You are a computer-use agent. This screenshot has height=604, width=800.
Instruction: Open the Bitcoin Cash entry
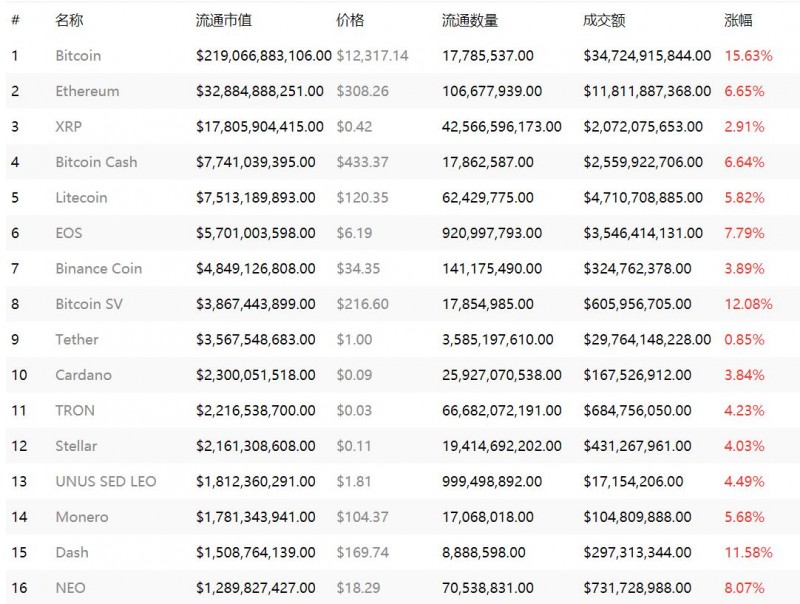96,162
